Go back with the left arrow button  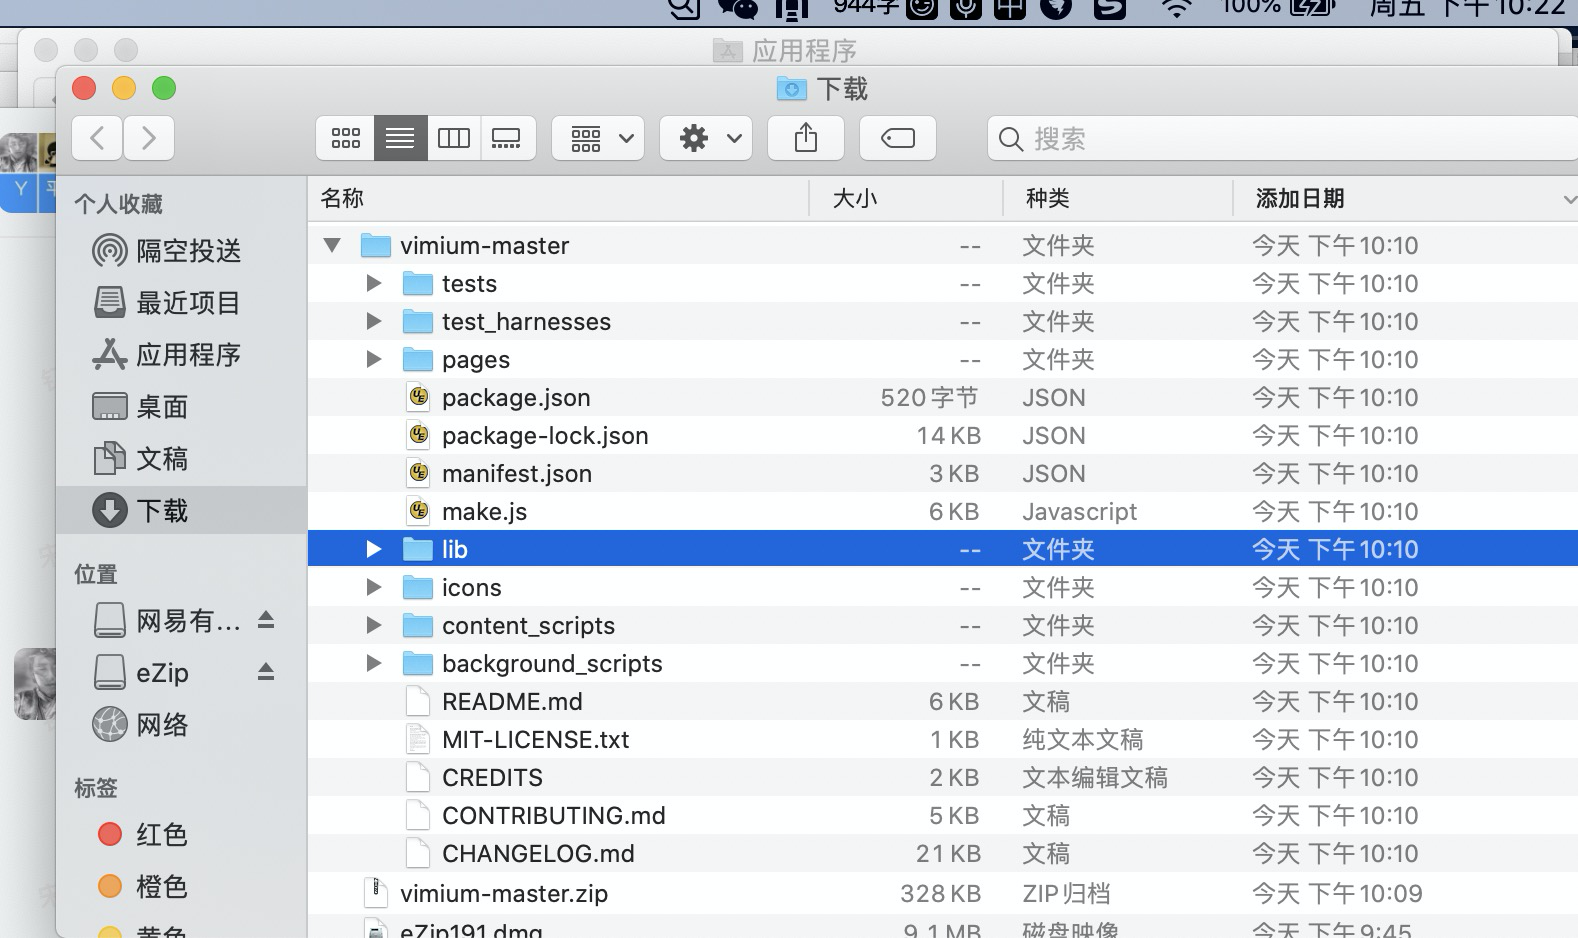(98, 138)
